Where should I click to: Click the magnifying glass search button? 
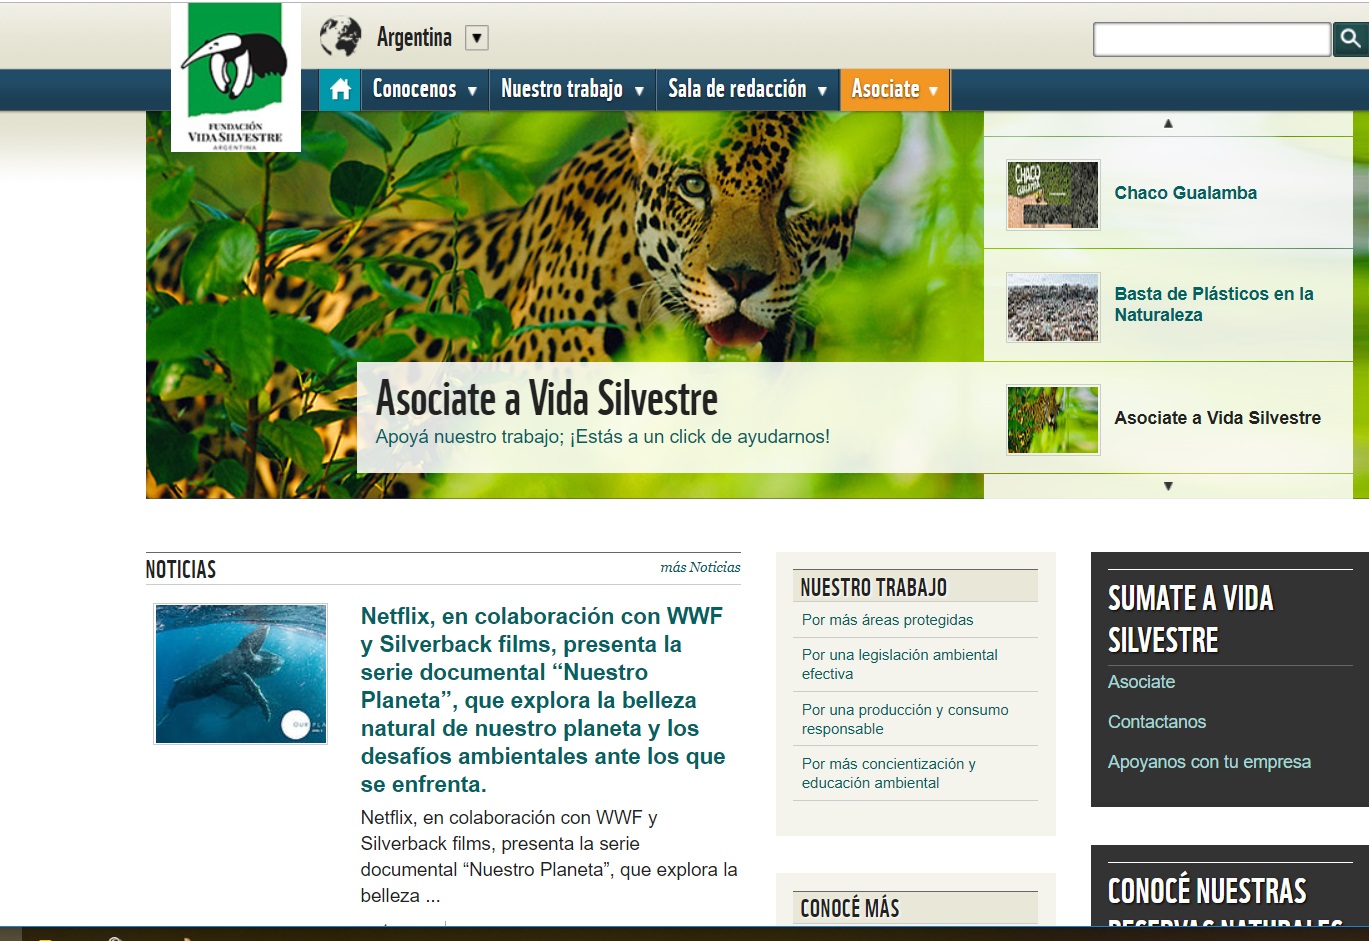coord(1350,39)
